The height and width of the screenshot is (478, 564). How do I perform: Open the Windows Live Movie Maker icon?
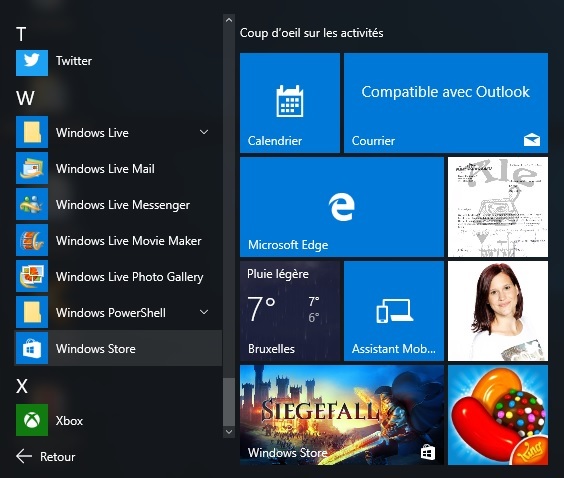pos(32,240)
